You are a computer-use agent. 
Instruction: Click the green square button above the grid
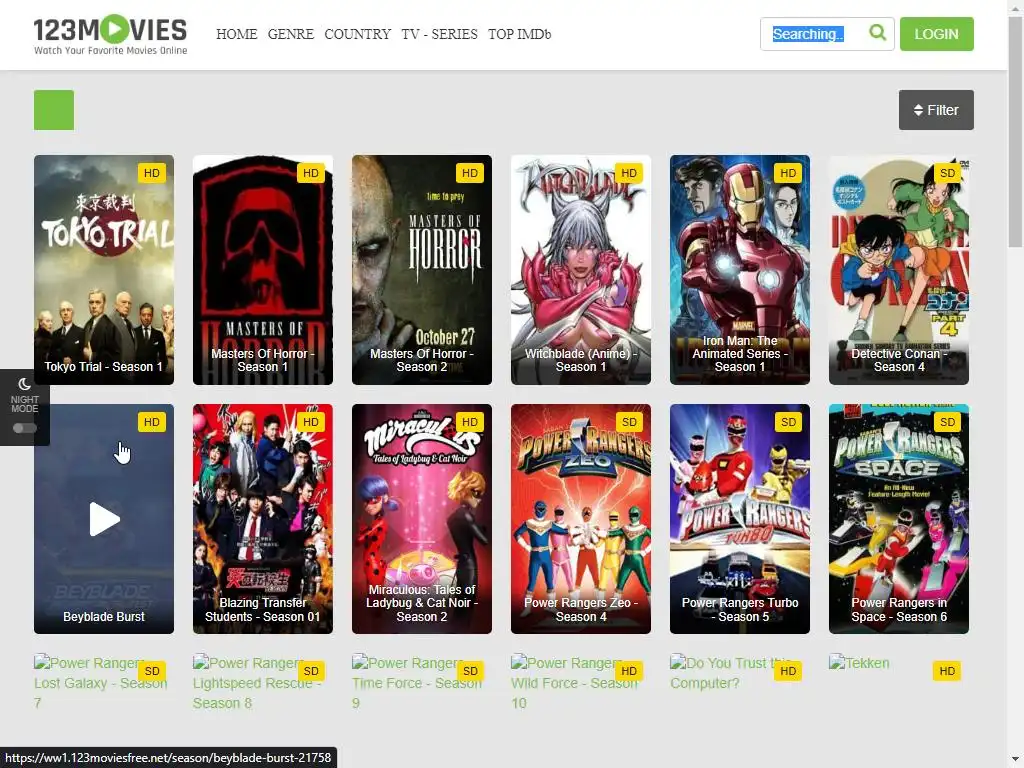coord(54,110)
